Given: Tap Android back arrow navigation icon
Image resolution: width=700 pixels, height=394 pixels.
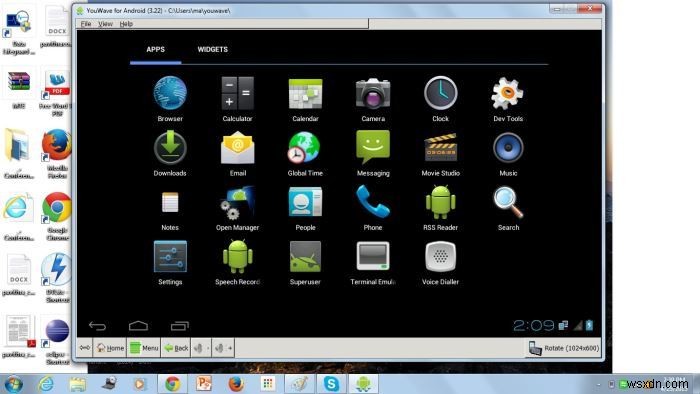Looking at the screenshot, I should 97,326.
